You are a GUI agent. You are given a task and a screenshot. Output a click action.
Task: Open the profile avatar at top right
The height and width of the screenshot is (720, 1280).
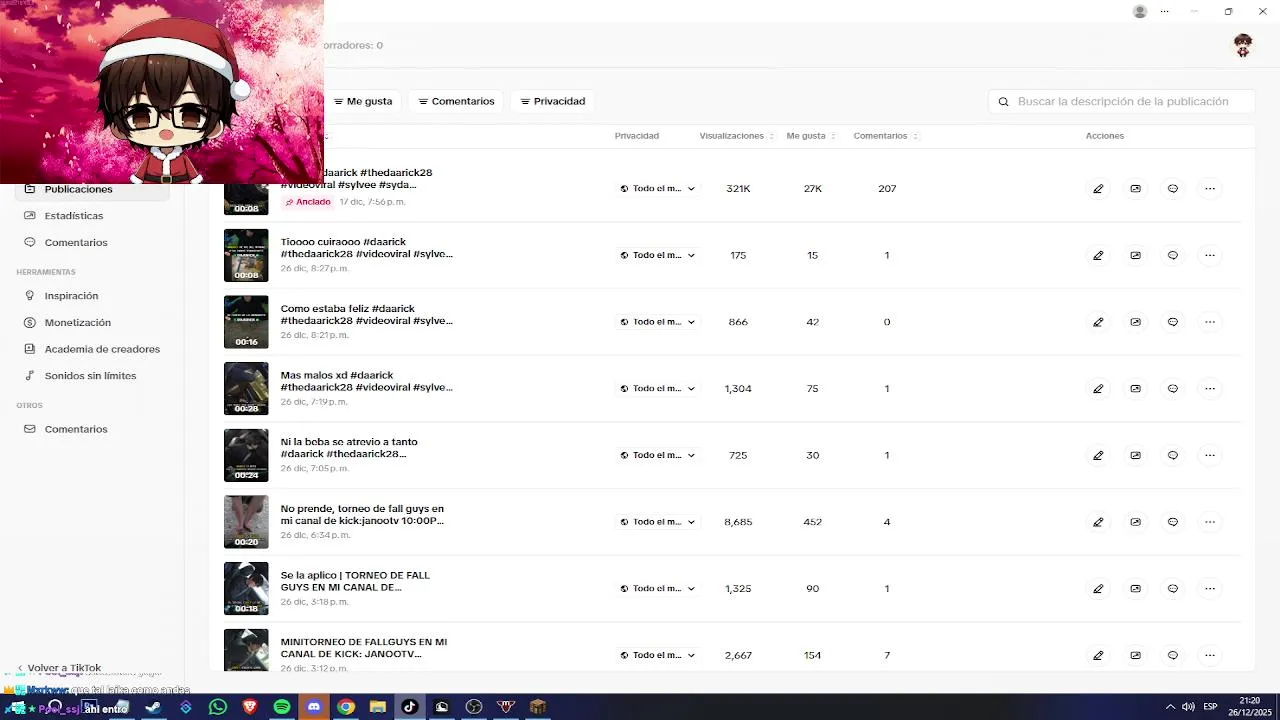[x=1243, y=45]
